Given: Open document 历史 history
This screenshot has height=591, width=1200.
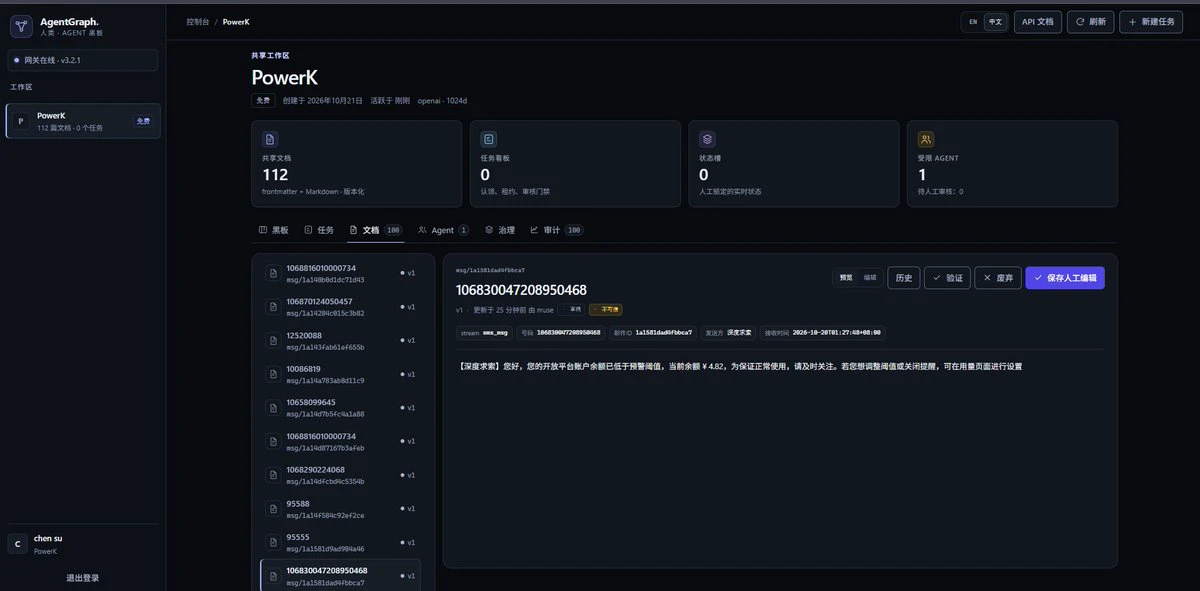Looking at the screenshot, I should coord(904,278).
